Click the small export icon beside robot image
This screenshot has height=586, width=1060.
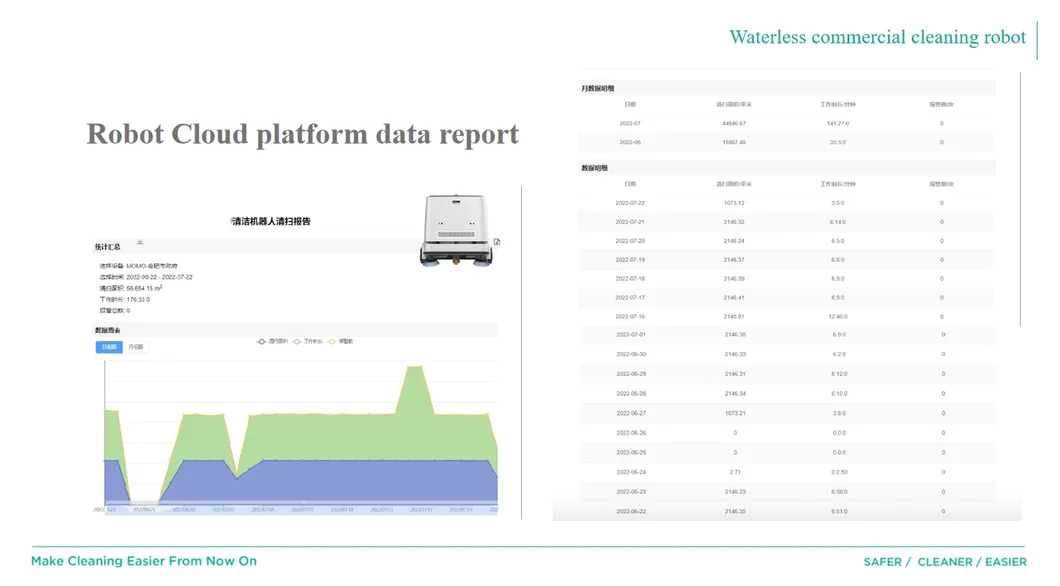coord(497,242)
